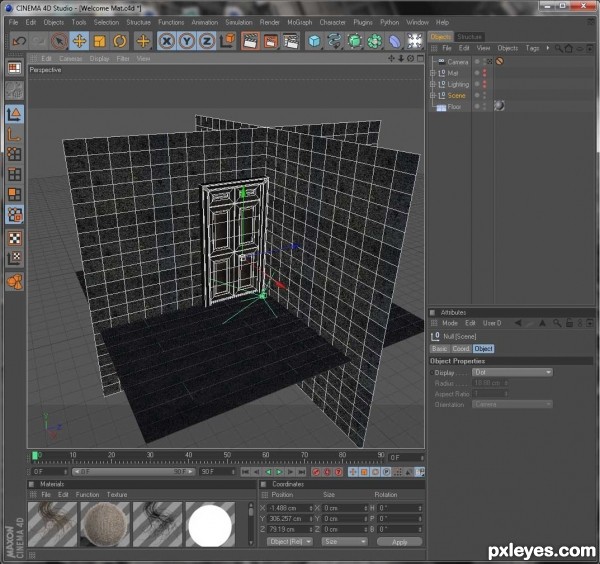Expand the Lighting null object
The height and width of the screenshot is (564, 600).
(x=433, y=84)
